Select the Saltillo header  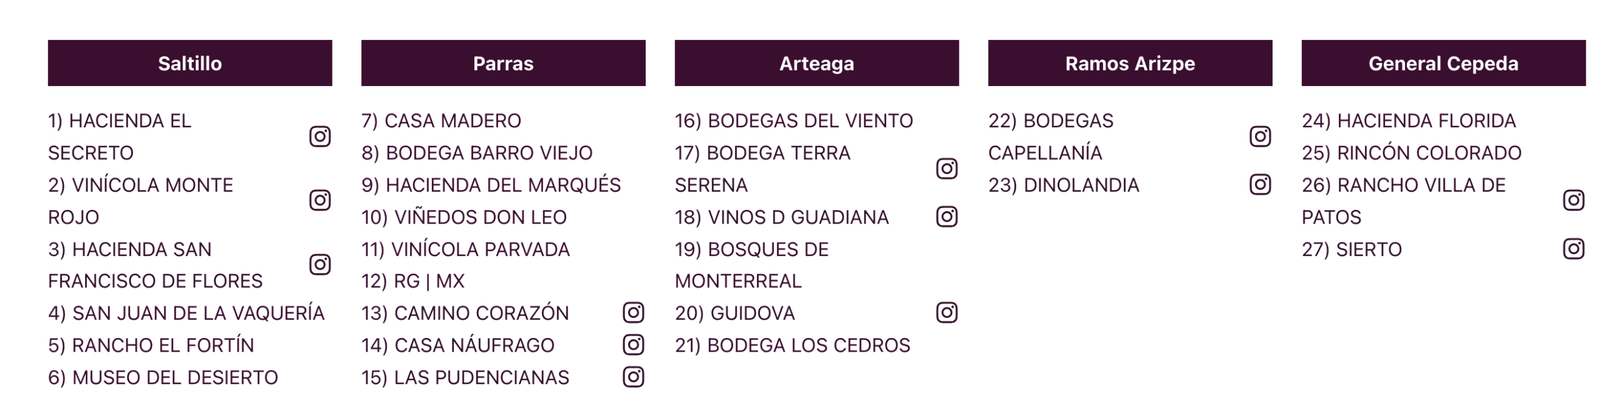point(190,63)
